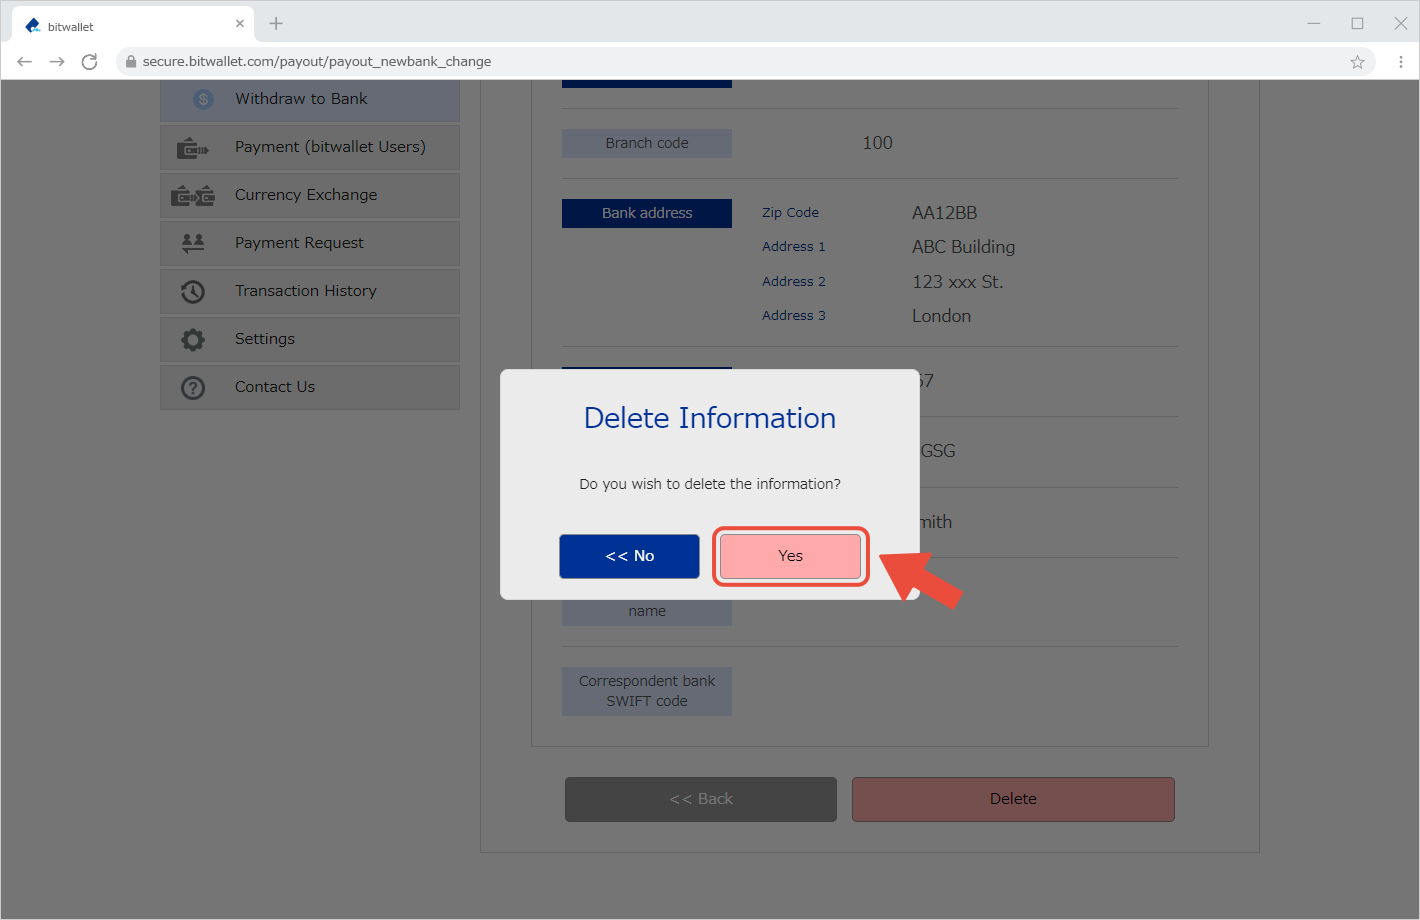Cancel deletion with the << No button
Image resolution: width=1420 pixels, height=920 pixels.
629,556
